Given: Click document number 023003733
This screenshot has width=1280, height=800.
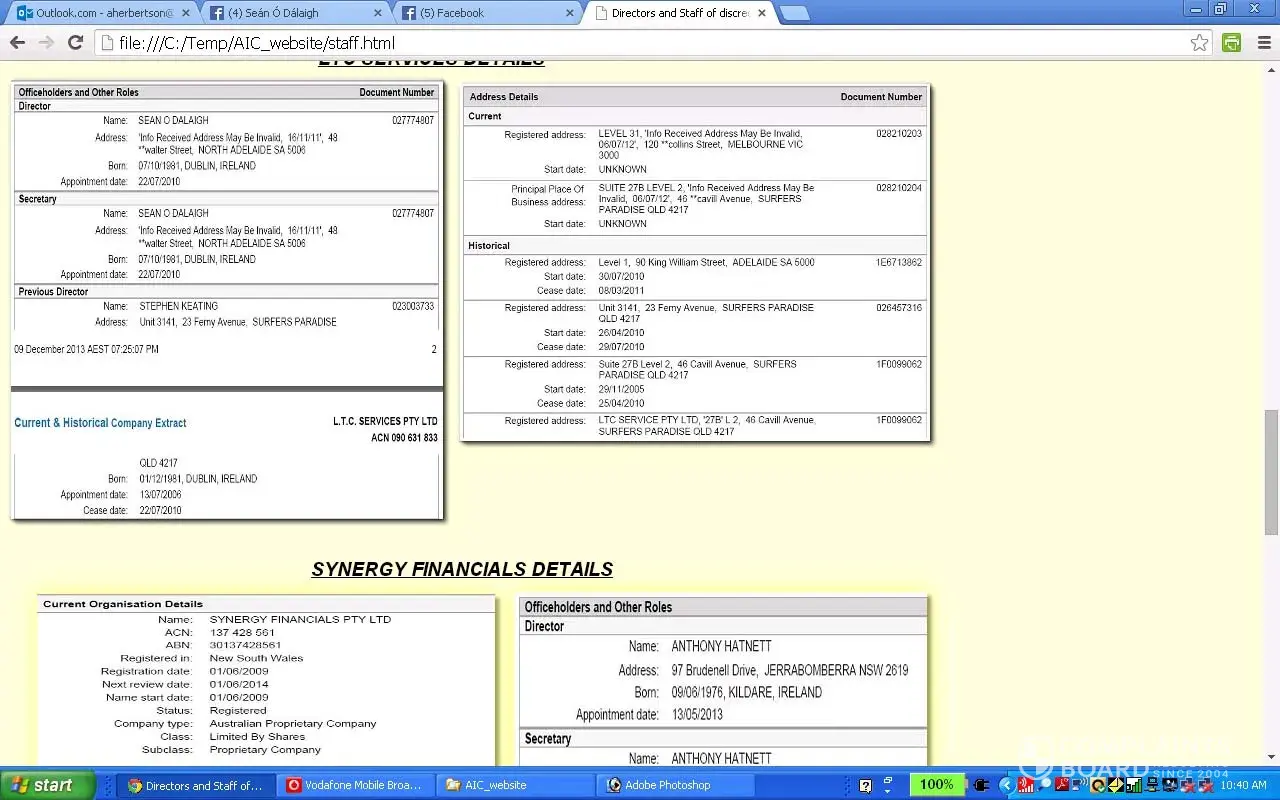Looking at the screenshot, I should point(413,306).
